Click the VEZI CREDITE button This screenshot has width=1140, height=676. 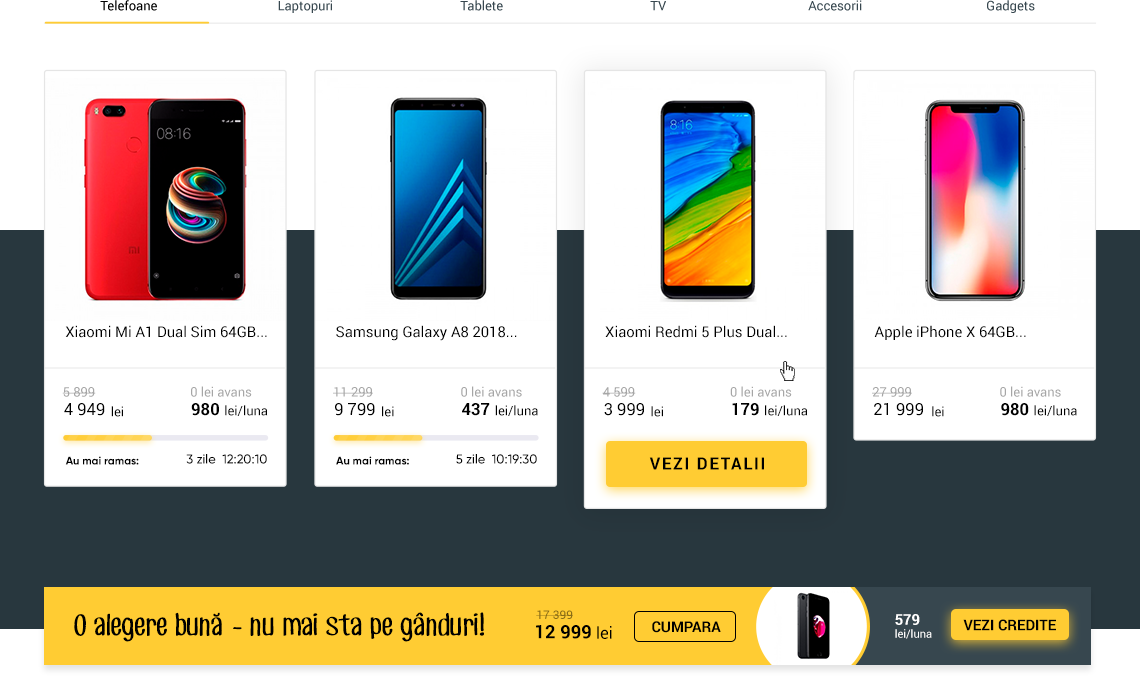point(1009,625)
